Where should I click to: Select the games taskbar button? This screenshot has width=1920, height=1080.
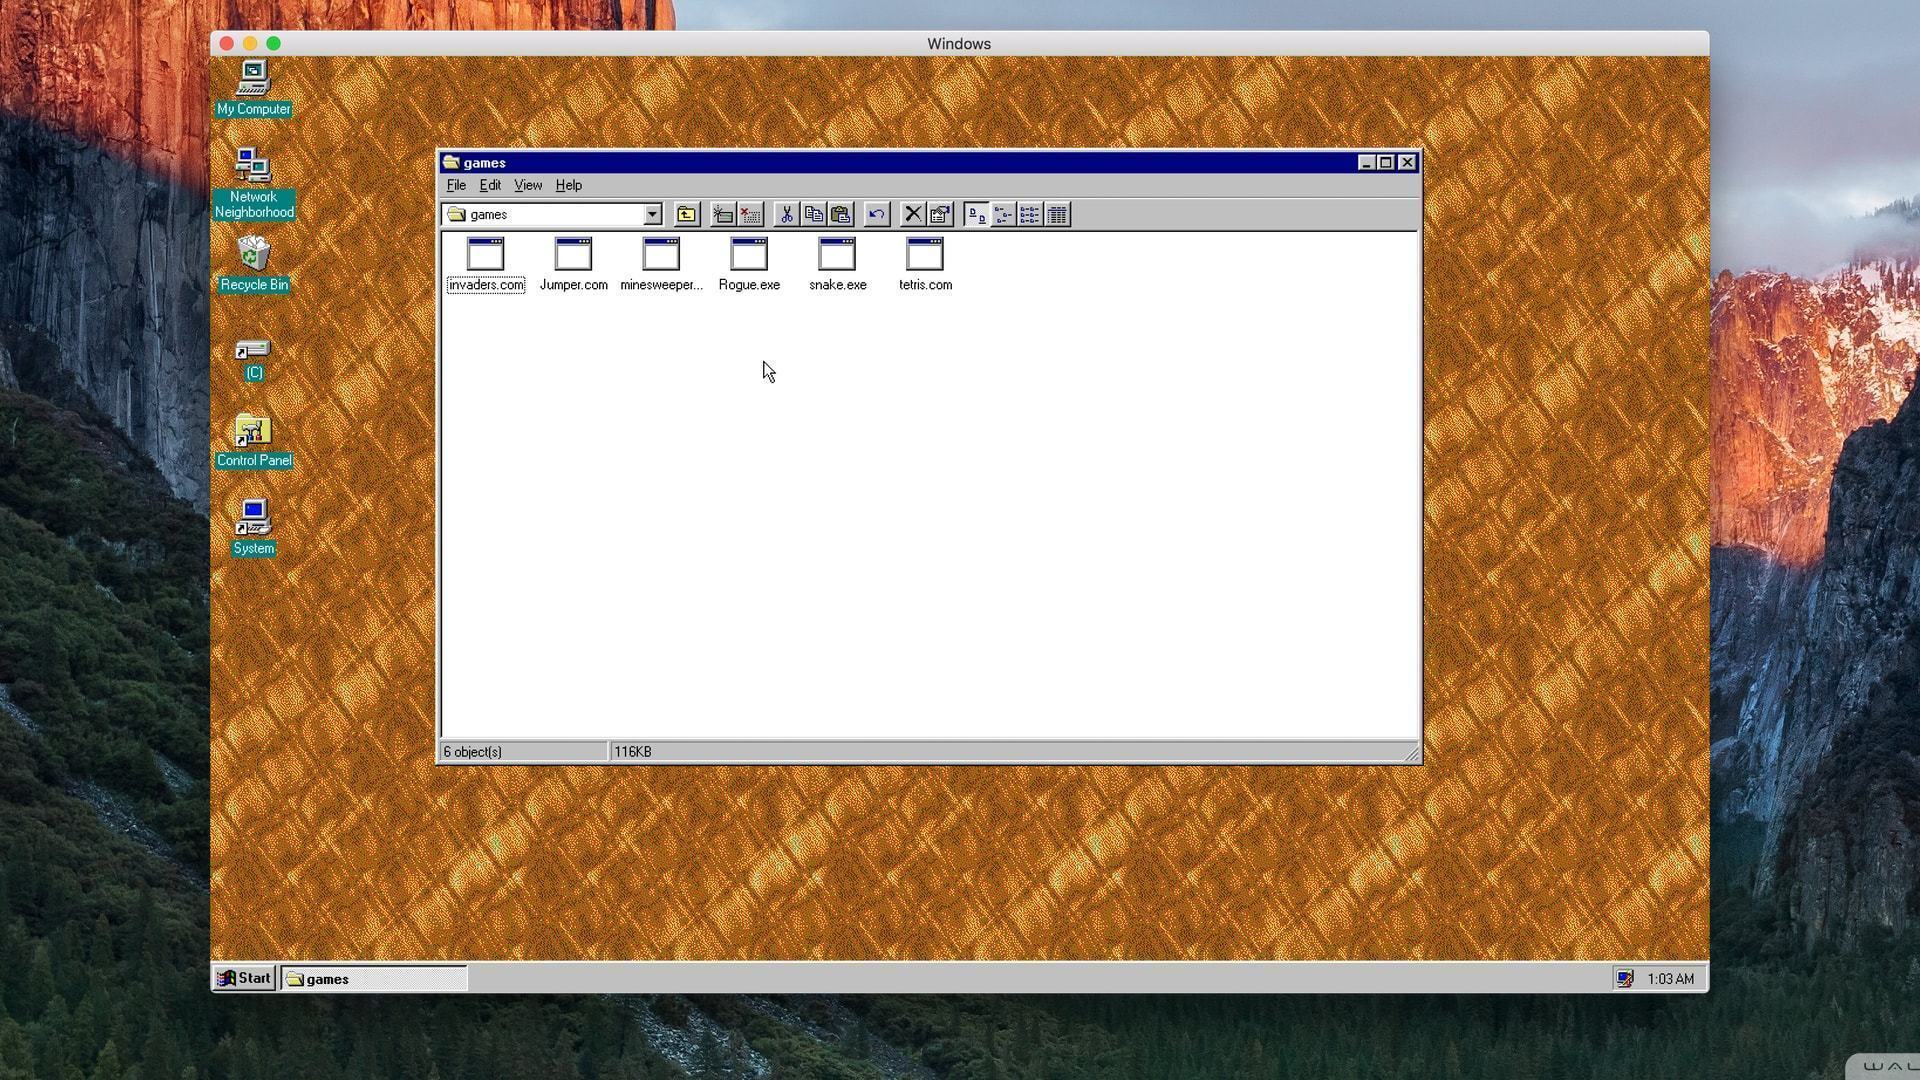340,978
